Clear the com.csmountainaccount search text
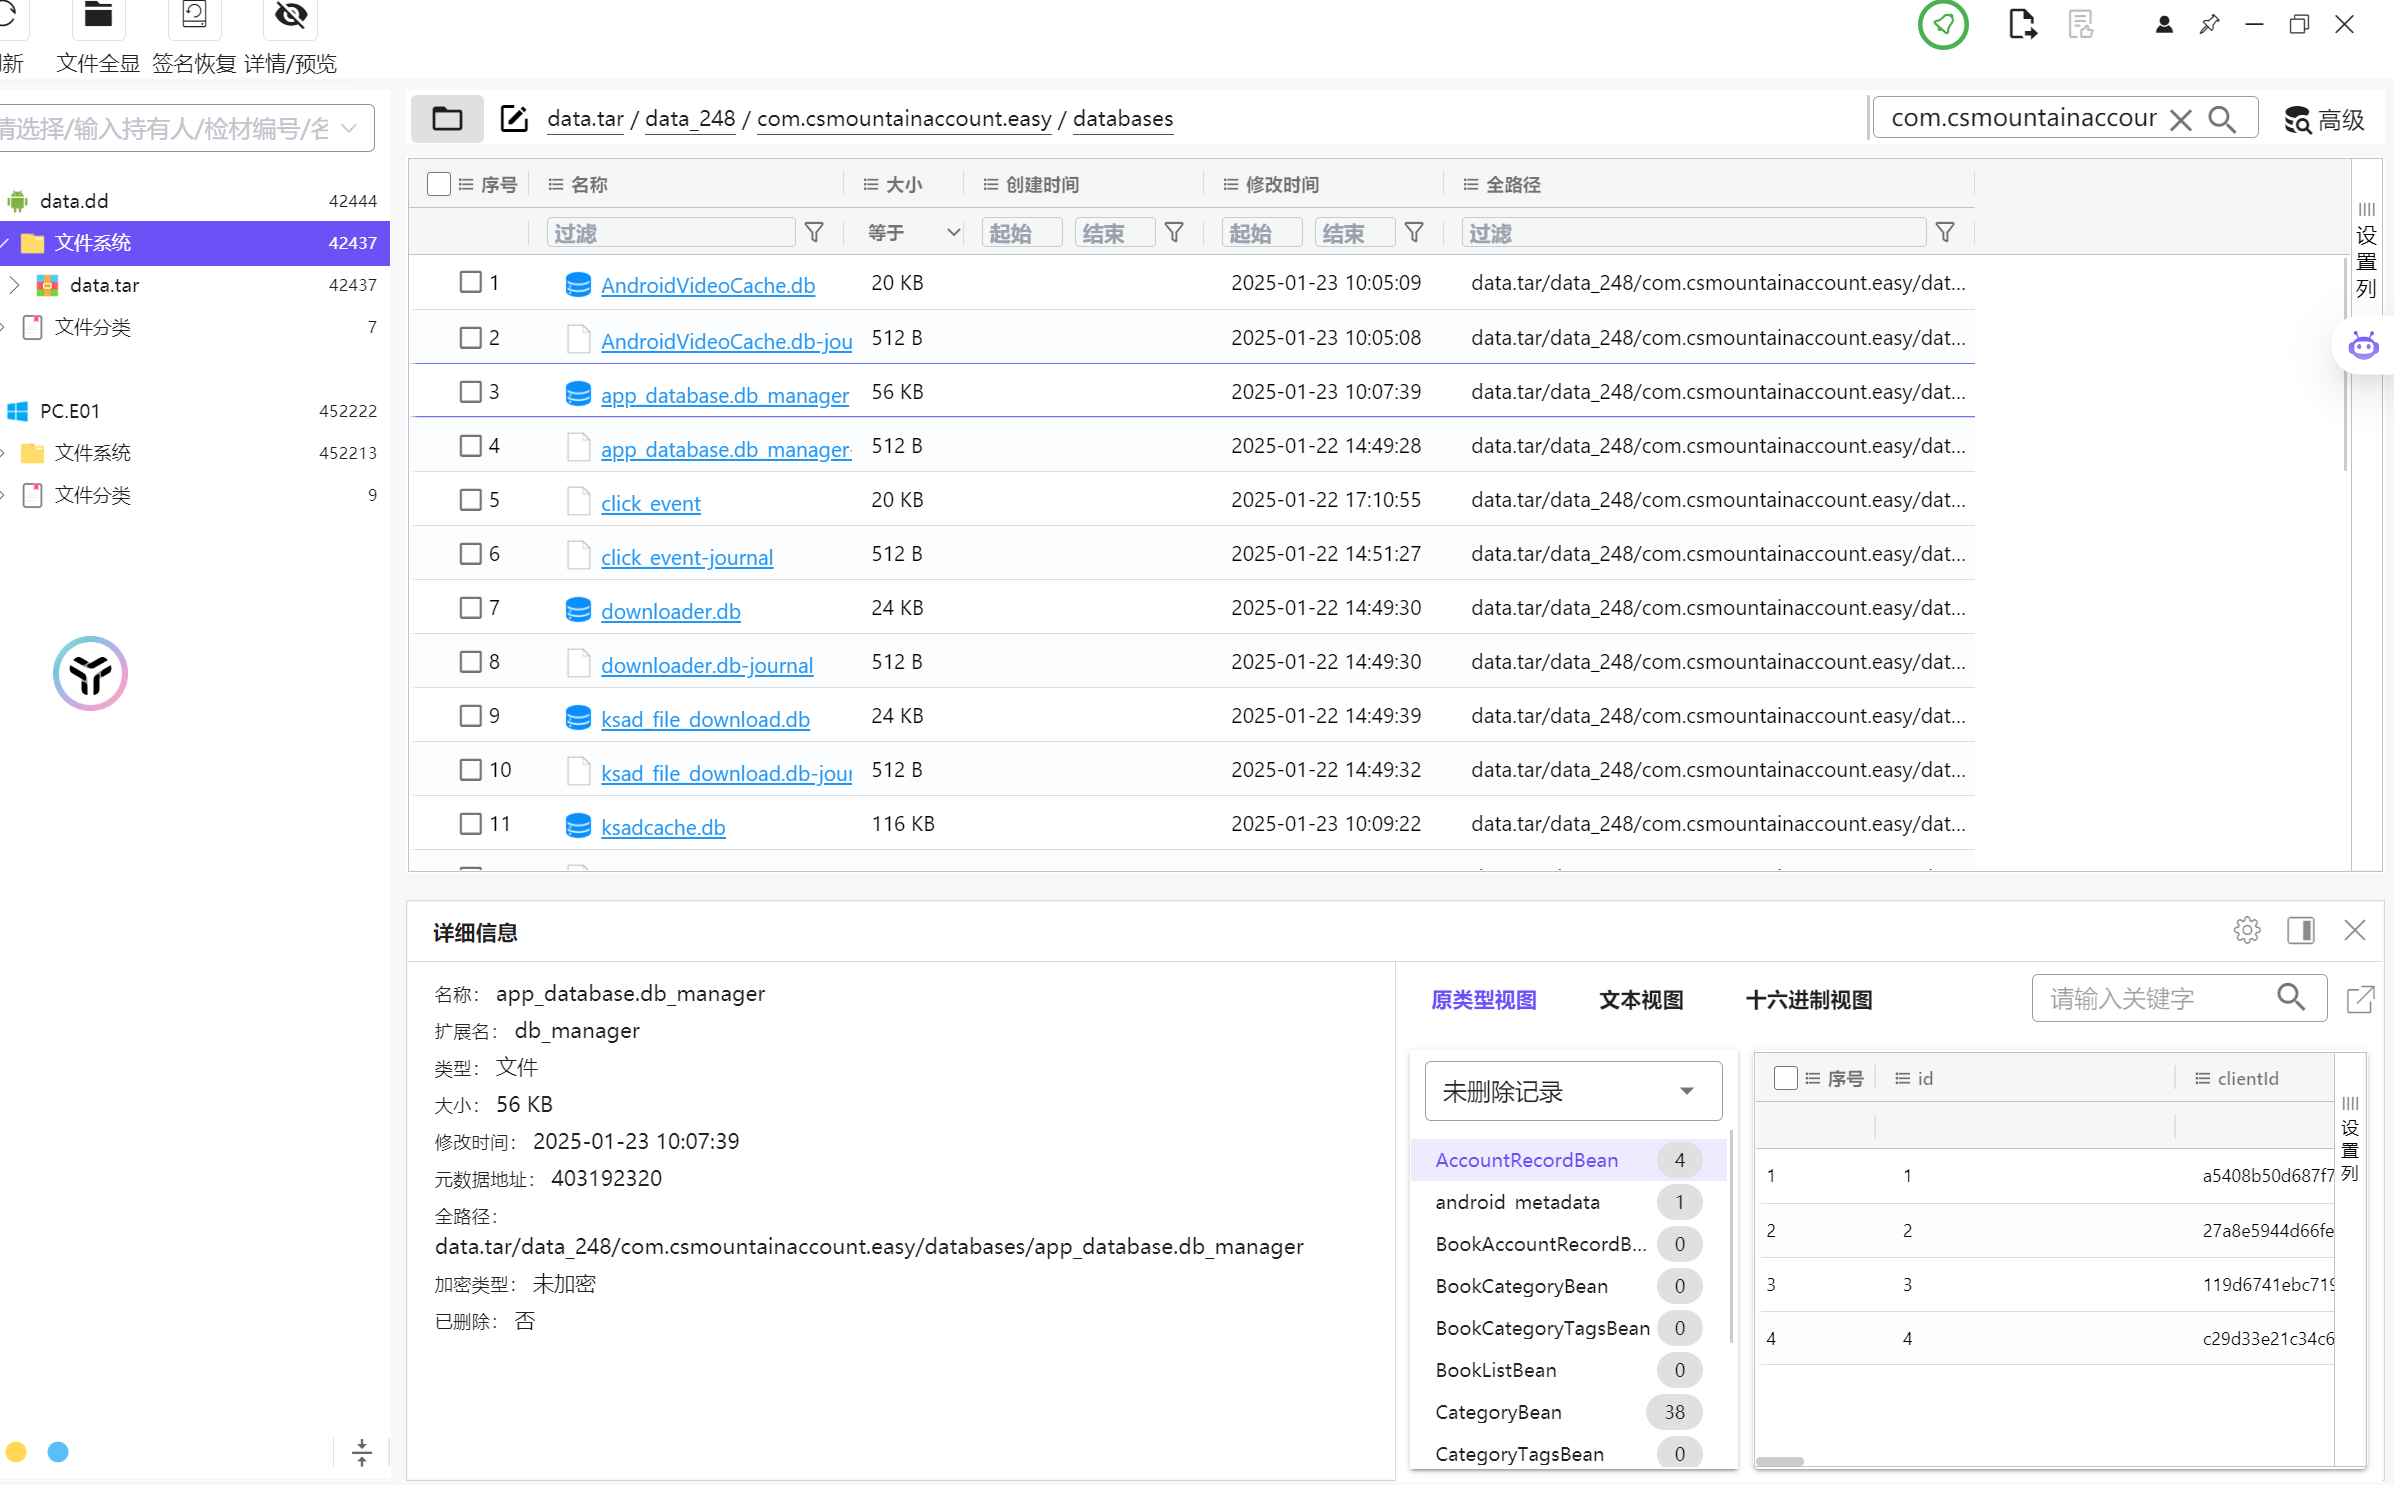The width and height of the screenshot is (2394, 1485). [2180, 120]
